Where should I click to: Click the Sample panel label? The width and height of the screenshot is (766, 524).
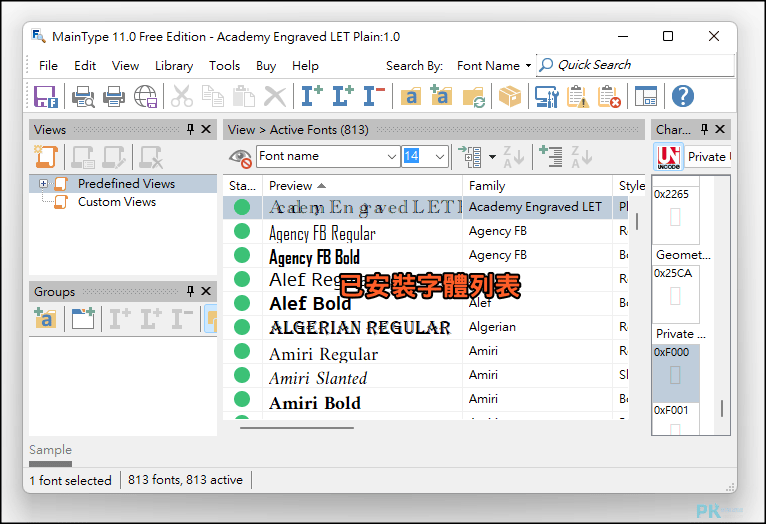coord(50,450)
